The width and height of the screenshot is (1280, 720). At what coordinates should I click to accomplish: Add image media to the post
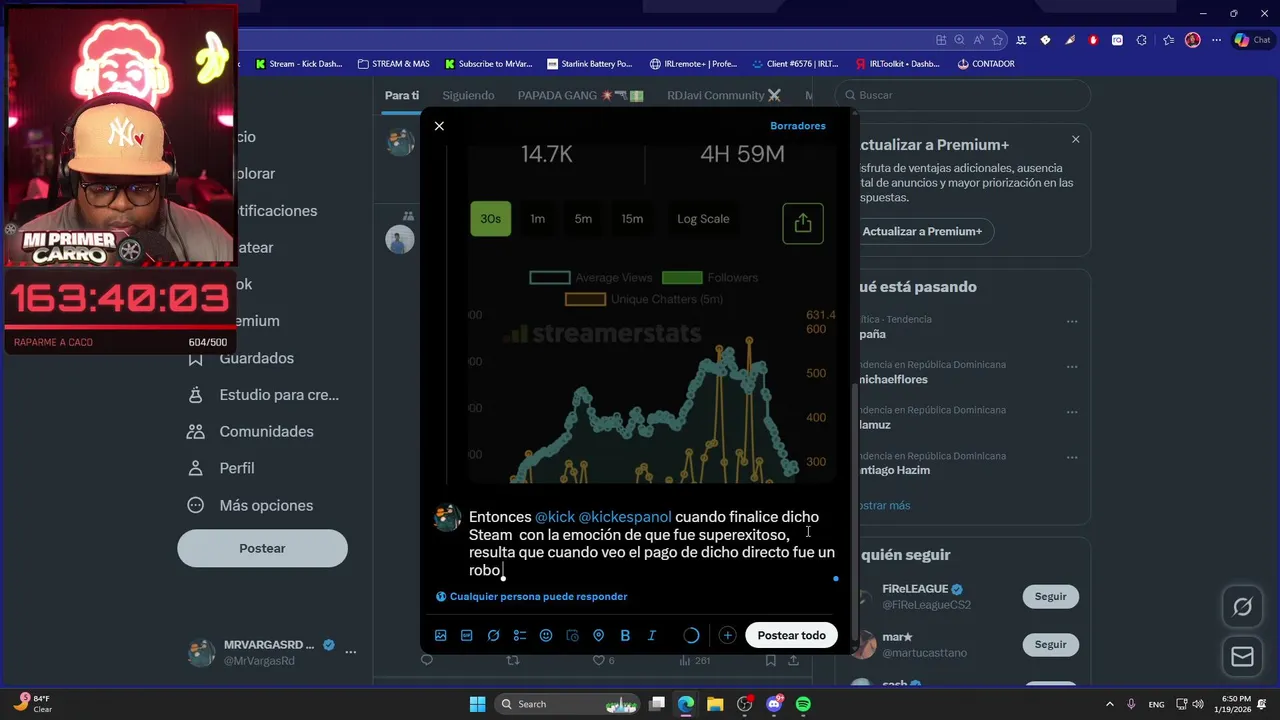[441, 635]
